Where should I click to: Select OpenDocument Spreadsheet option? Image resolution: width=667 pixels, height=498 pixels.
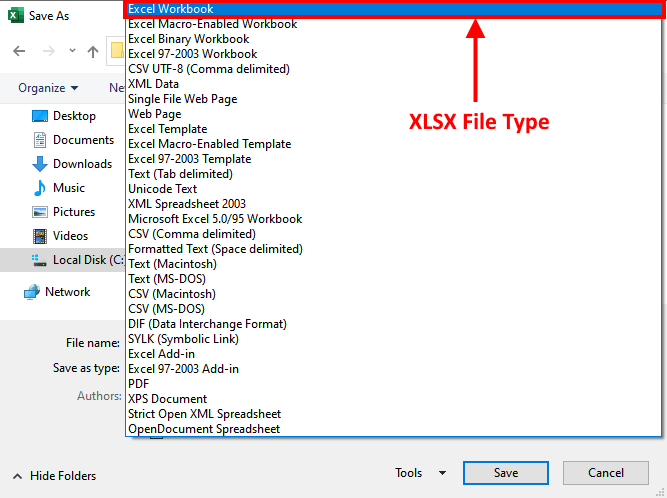coord(394,429)
